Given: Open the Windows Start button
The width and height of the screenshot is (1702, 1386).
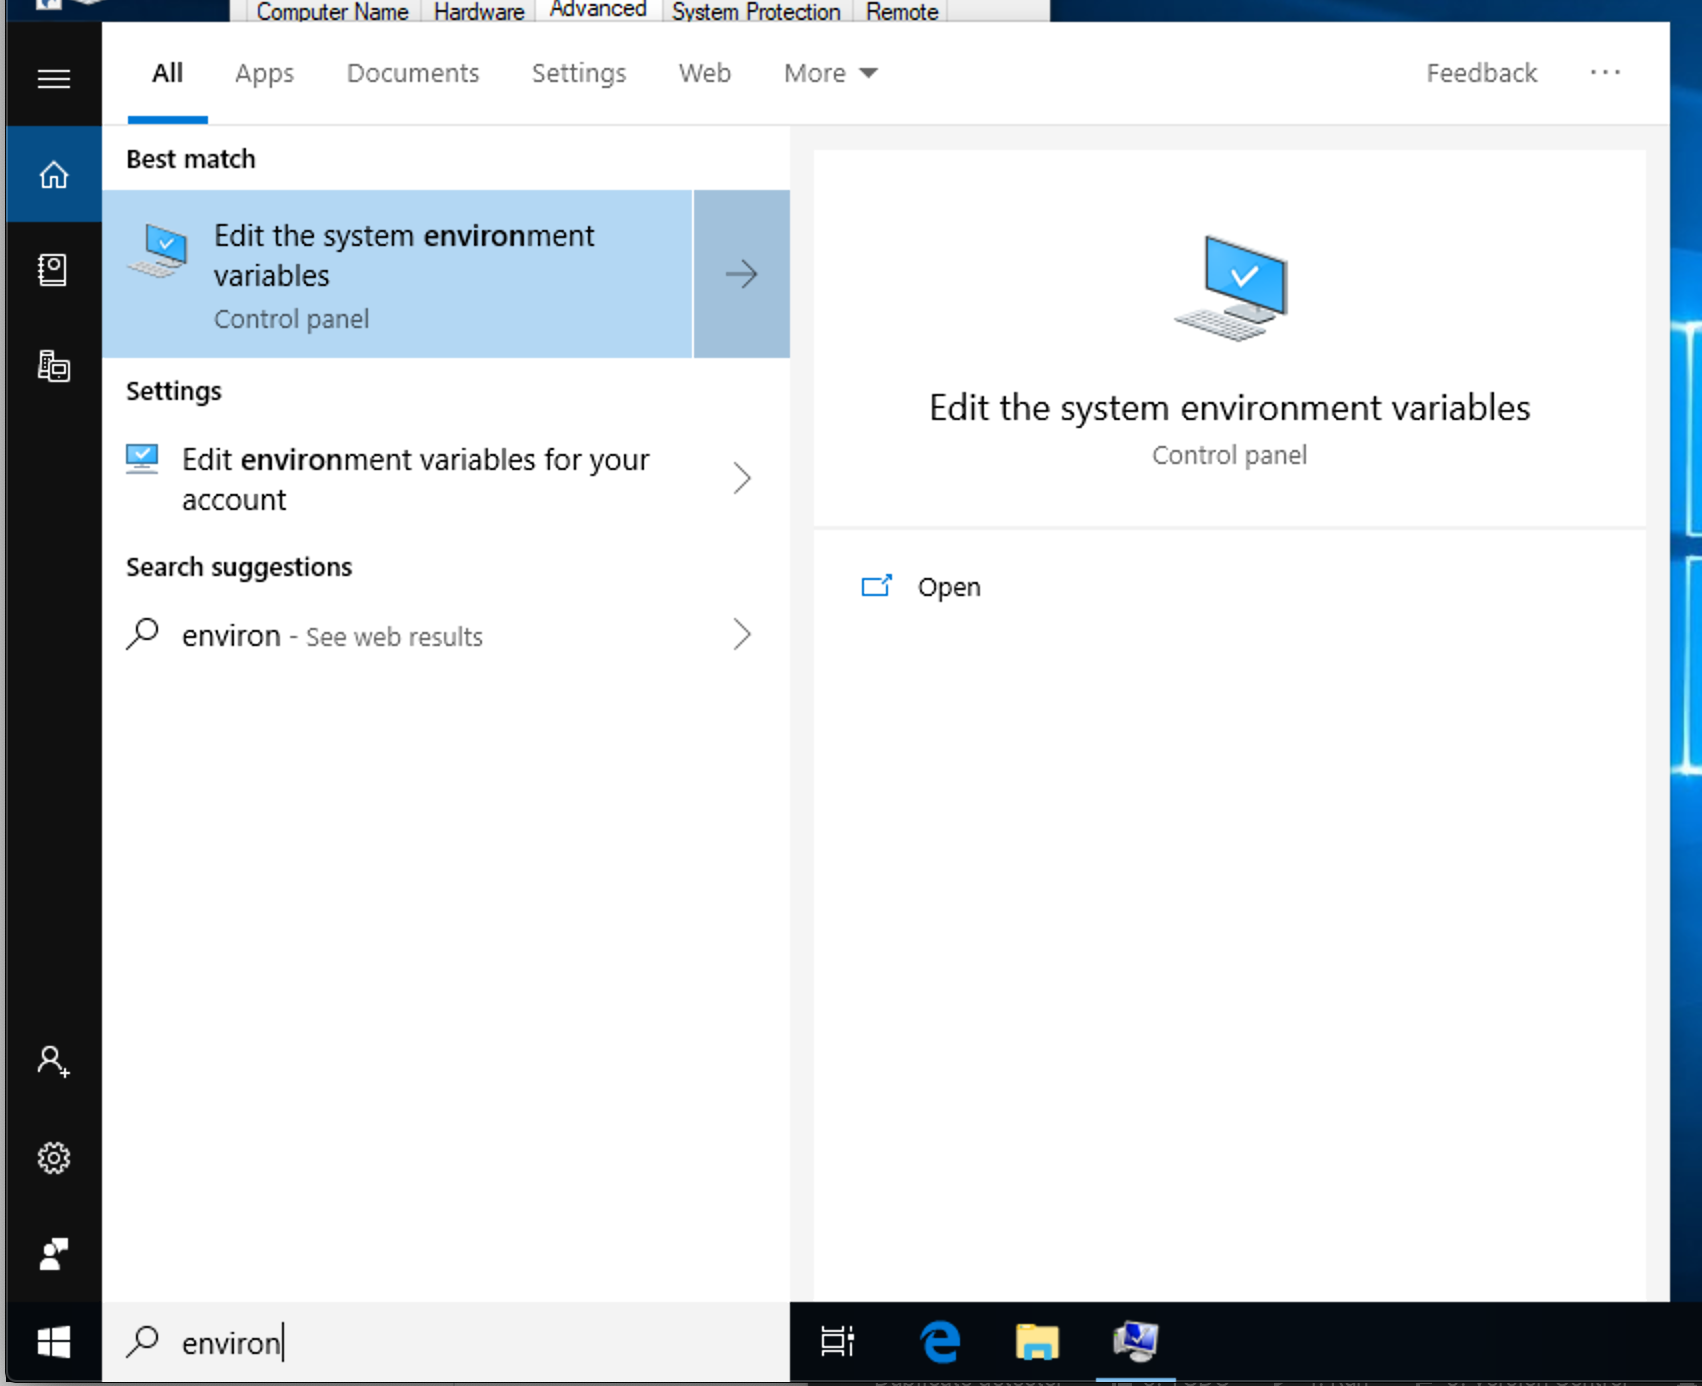Looking at the screenshot, I should pos(54,1342).
